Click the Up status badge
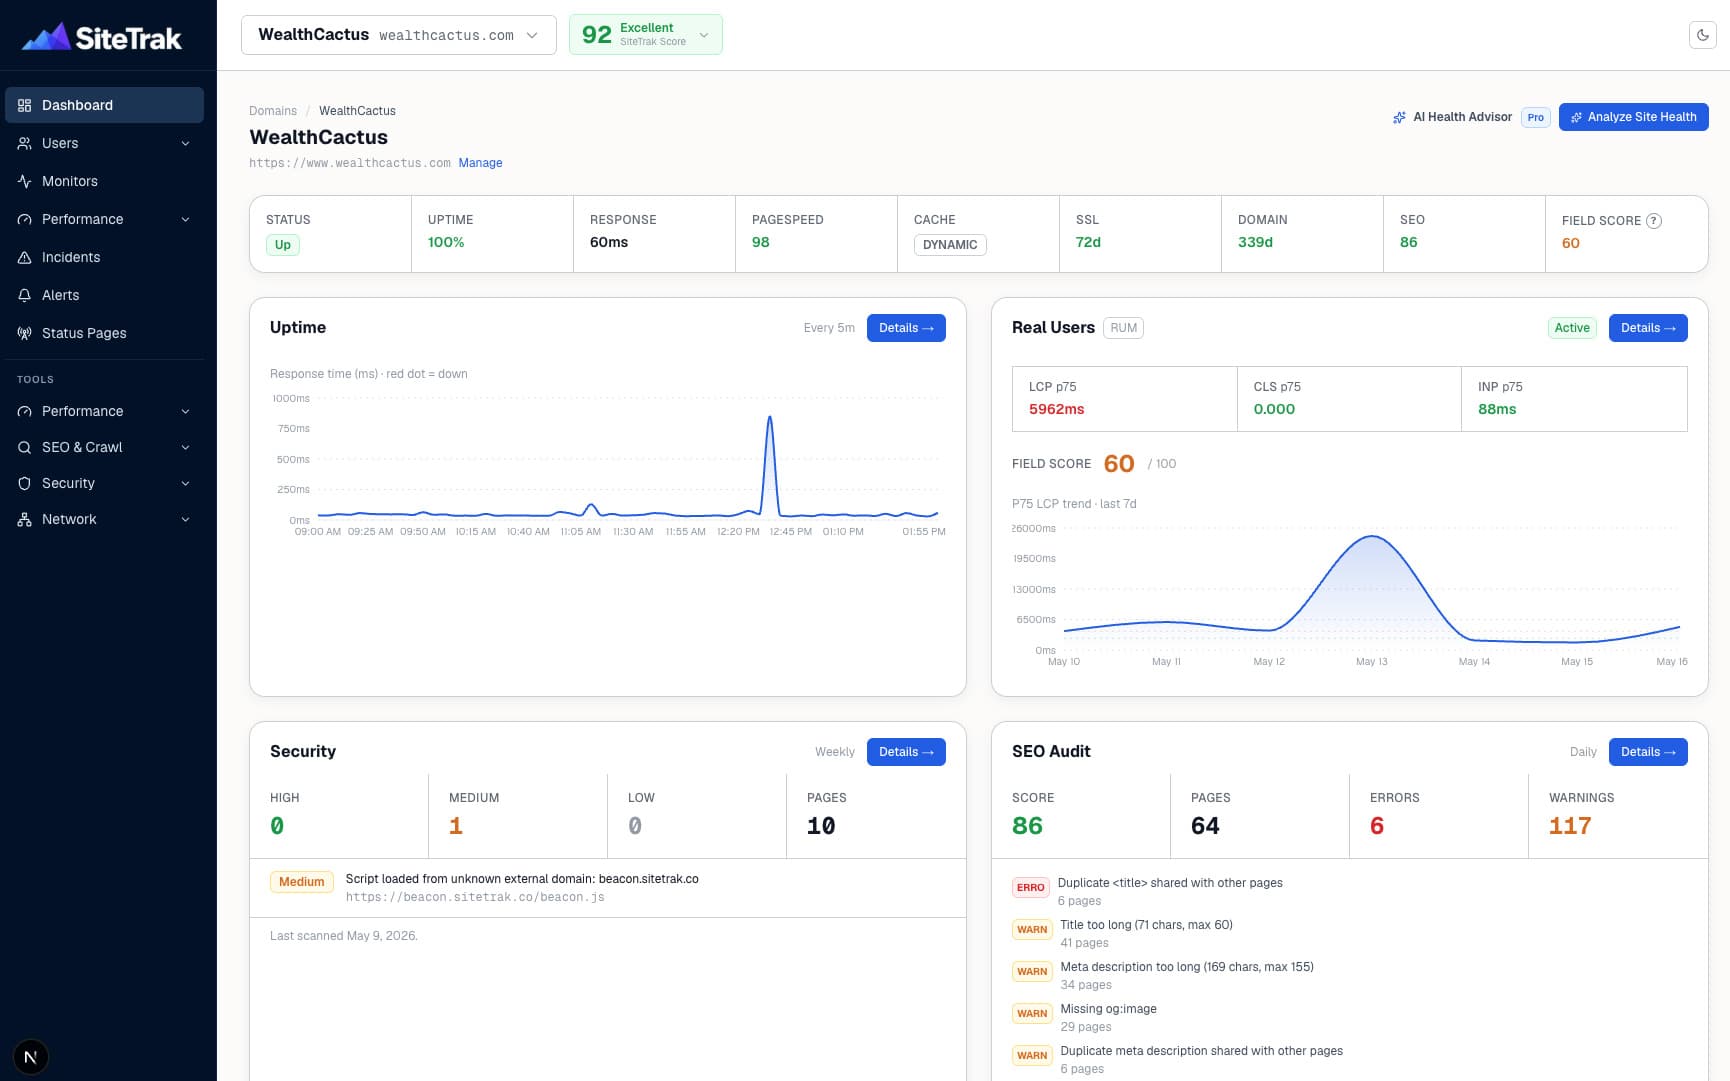 pyautogui.click(x=283, y=245)
